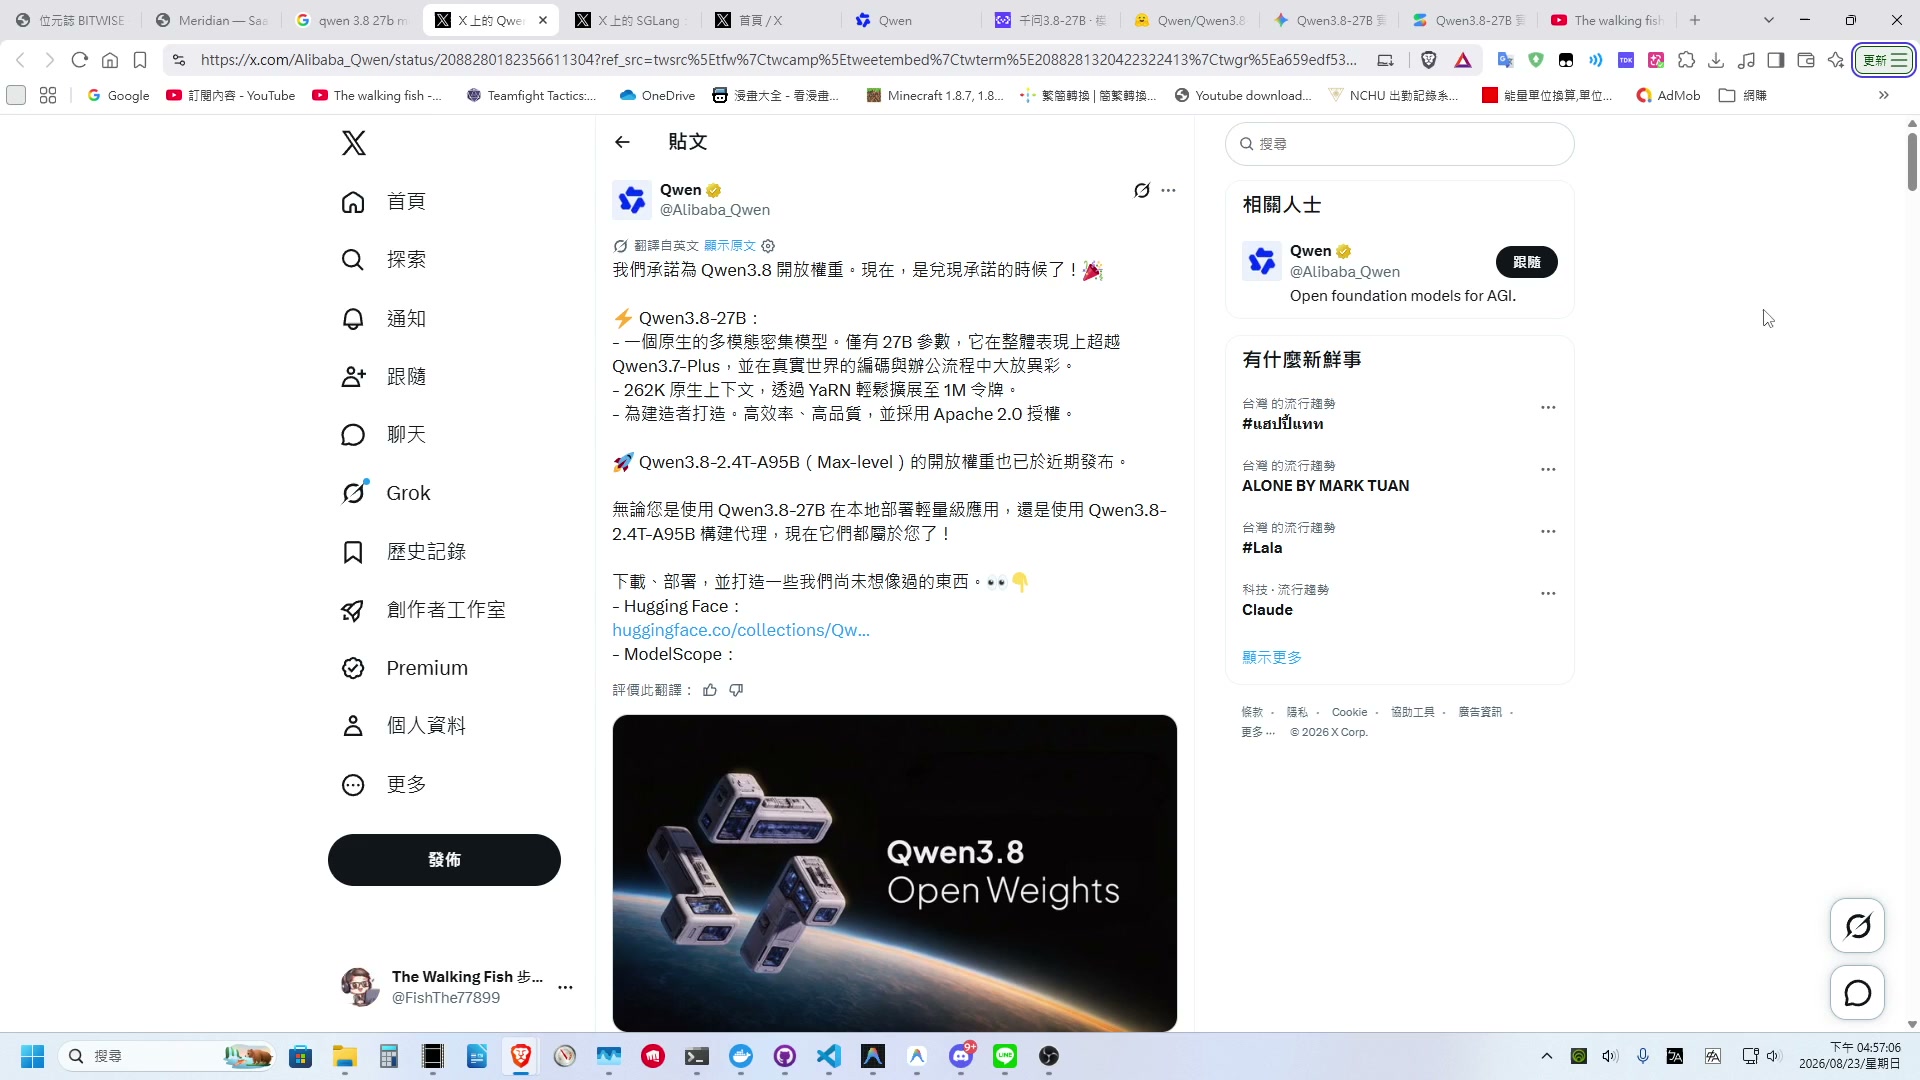This screenshot has height=1080, width=1920.
Task: Open 創作者工作室 creator studio
Action: [424, 610]
